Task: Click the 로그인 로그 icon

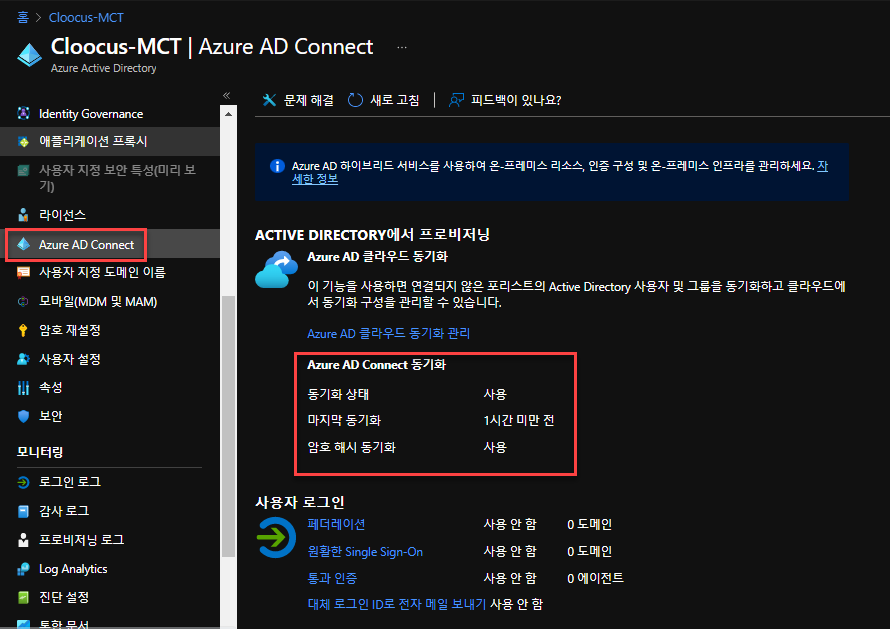Action: click(23, 483)
